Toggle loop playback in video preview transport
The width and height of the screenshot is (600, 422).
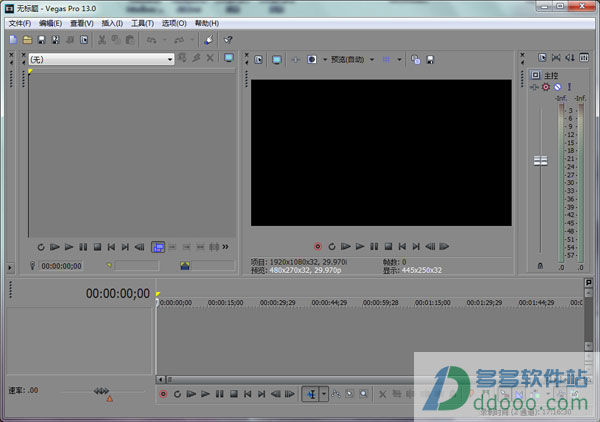(332, 246)
